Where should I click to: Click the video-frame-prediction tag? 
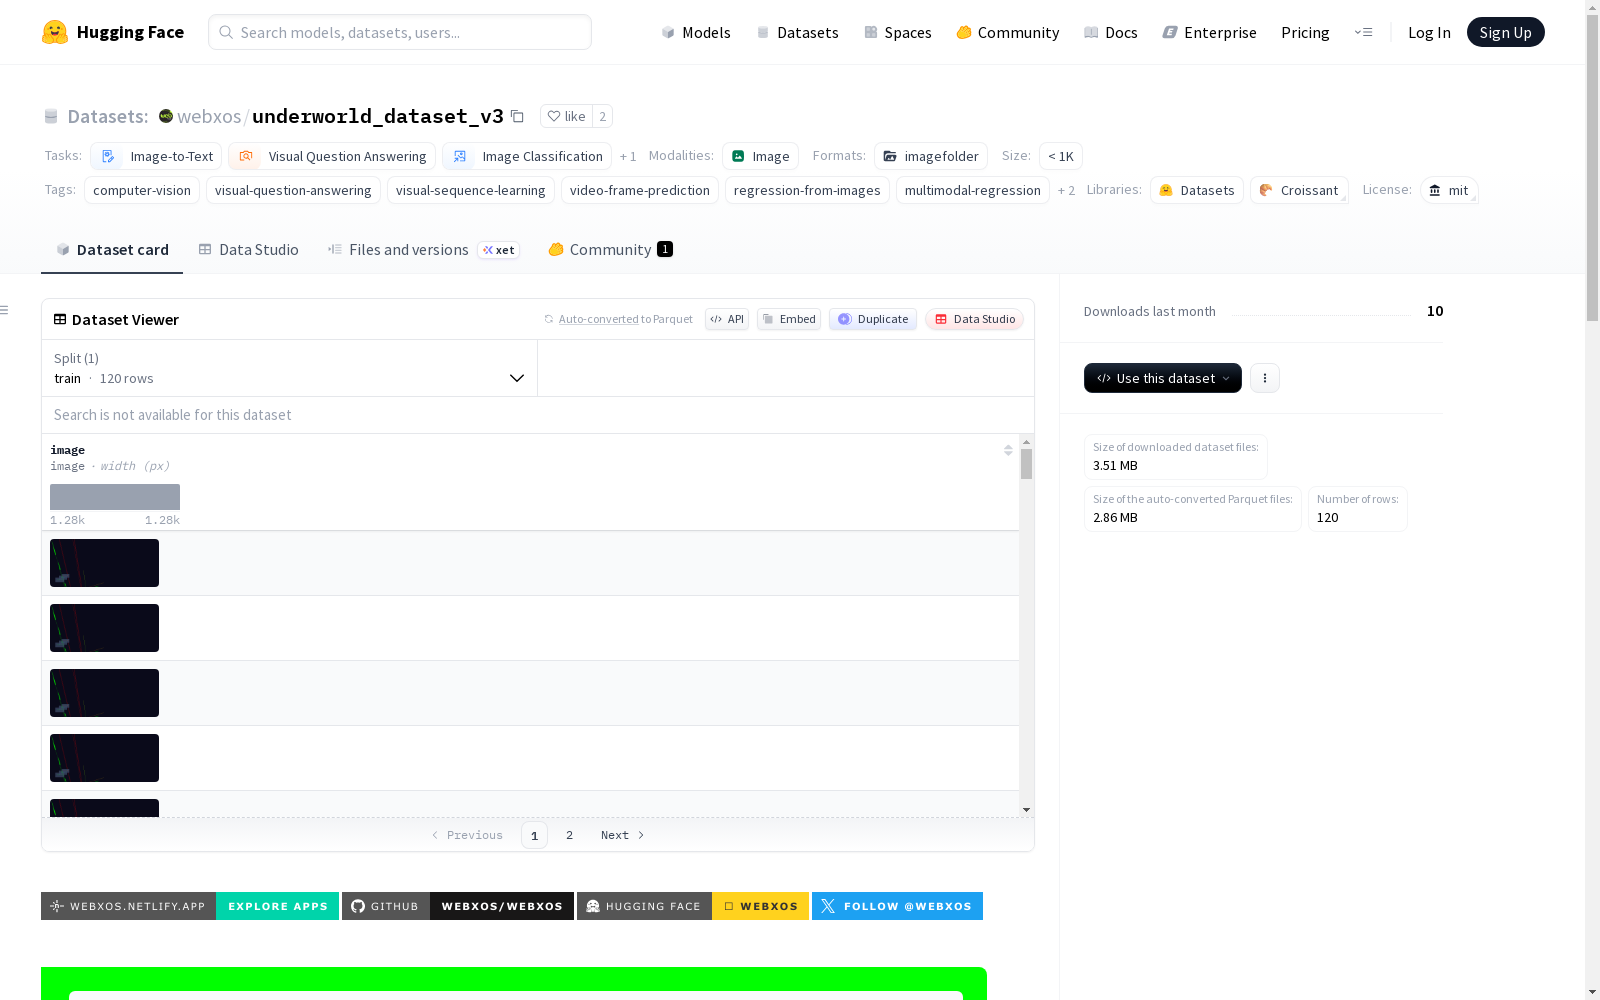point(640,190)
